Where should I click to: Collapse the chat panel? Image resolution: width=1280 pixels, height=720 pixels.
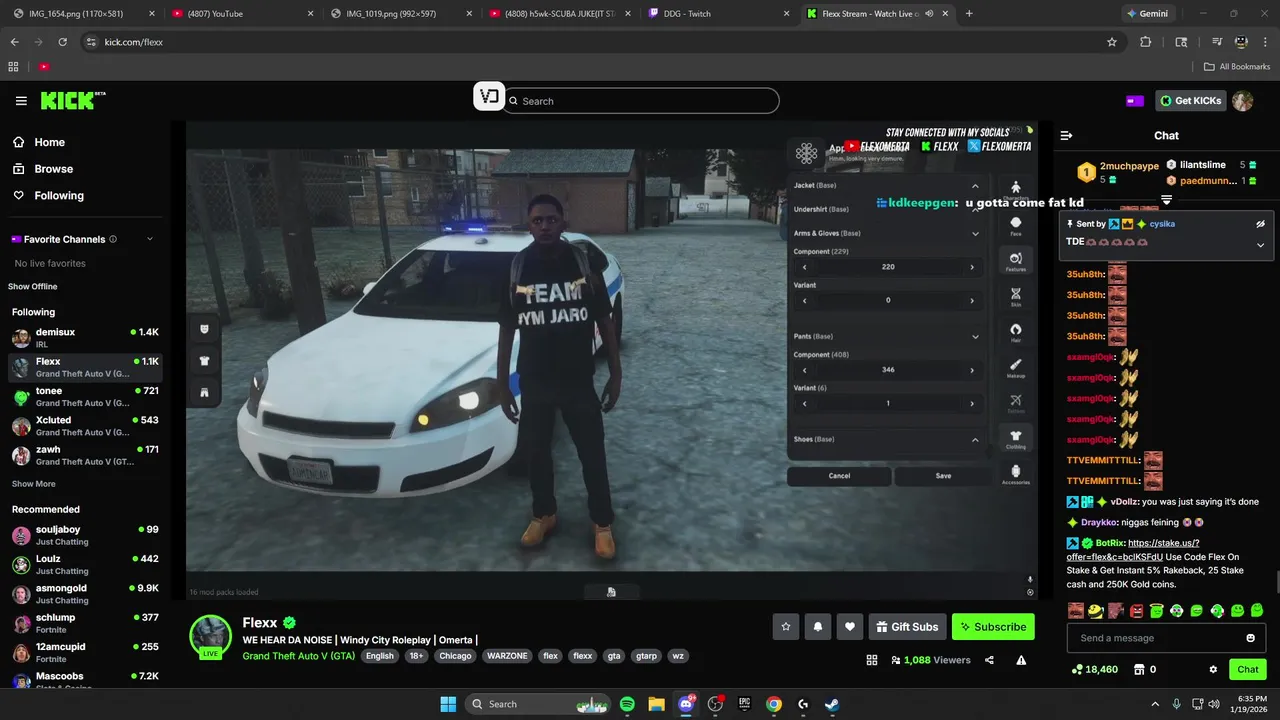[1066, 135]
